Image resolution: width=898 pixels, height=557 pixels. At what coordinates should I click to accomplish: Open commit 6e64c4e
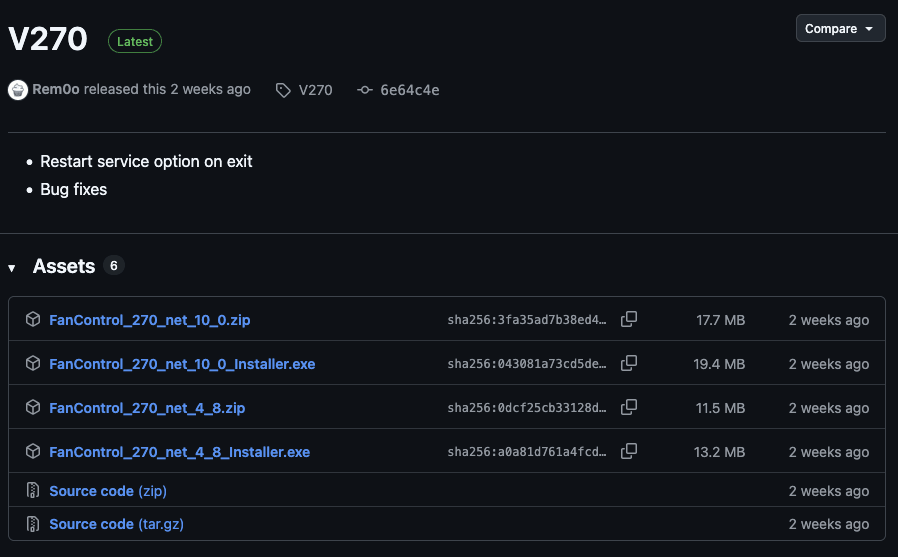click(410, 90)
